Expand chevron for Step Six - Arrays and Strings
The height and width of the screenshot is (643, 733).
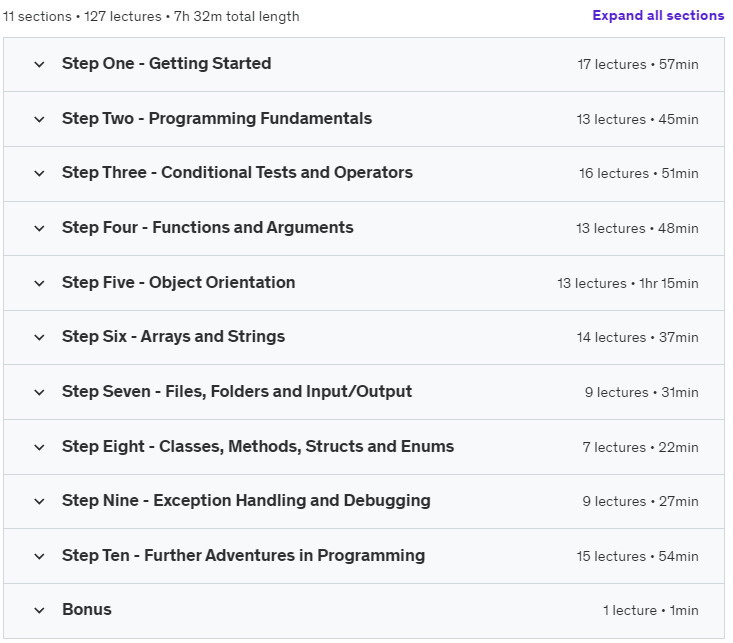click(40, 338)
